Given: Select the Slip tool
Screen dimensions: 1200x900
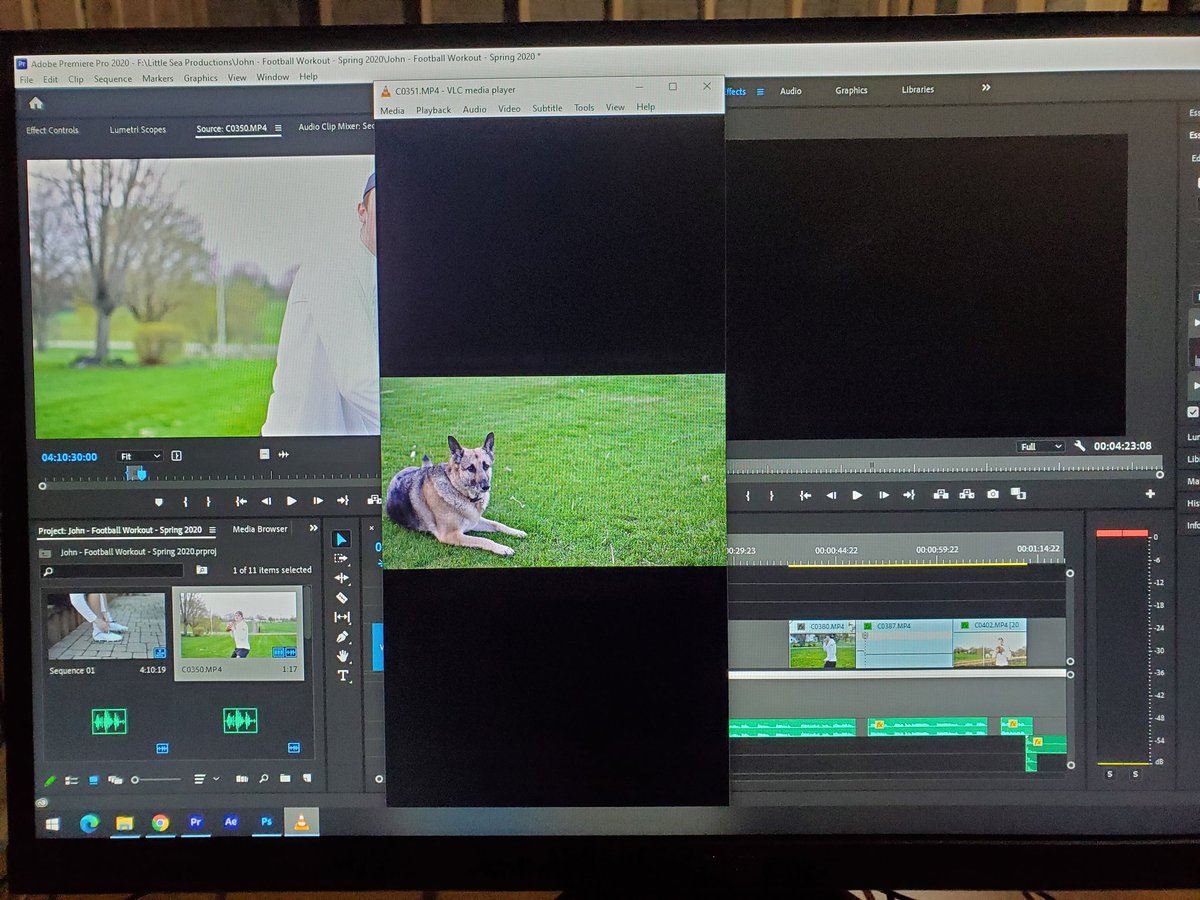Looking at the screenshot, I should click(x=342, y=617).
